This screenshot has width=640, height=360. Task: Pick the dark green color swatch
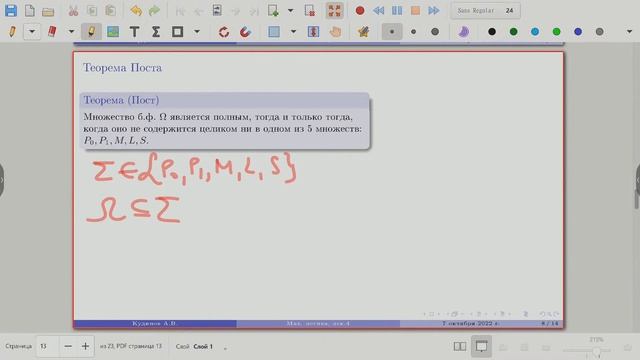coord(513,32)
